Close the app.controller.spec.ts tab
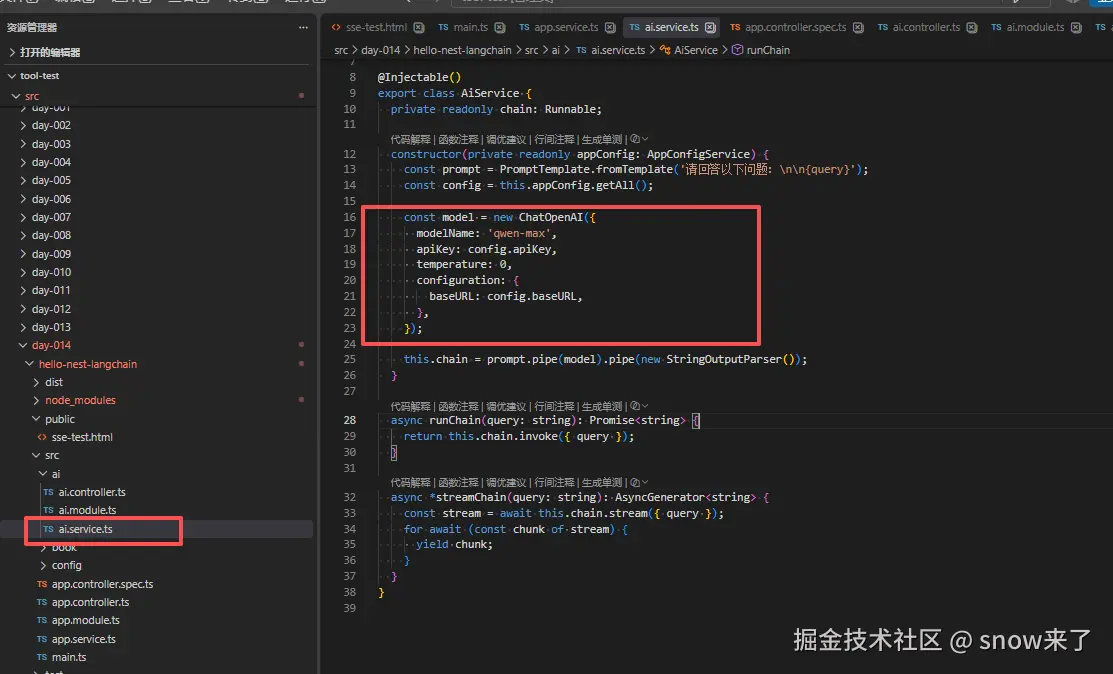1113x674 pixels. click(x=858, y=28)
